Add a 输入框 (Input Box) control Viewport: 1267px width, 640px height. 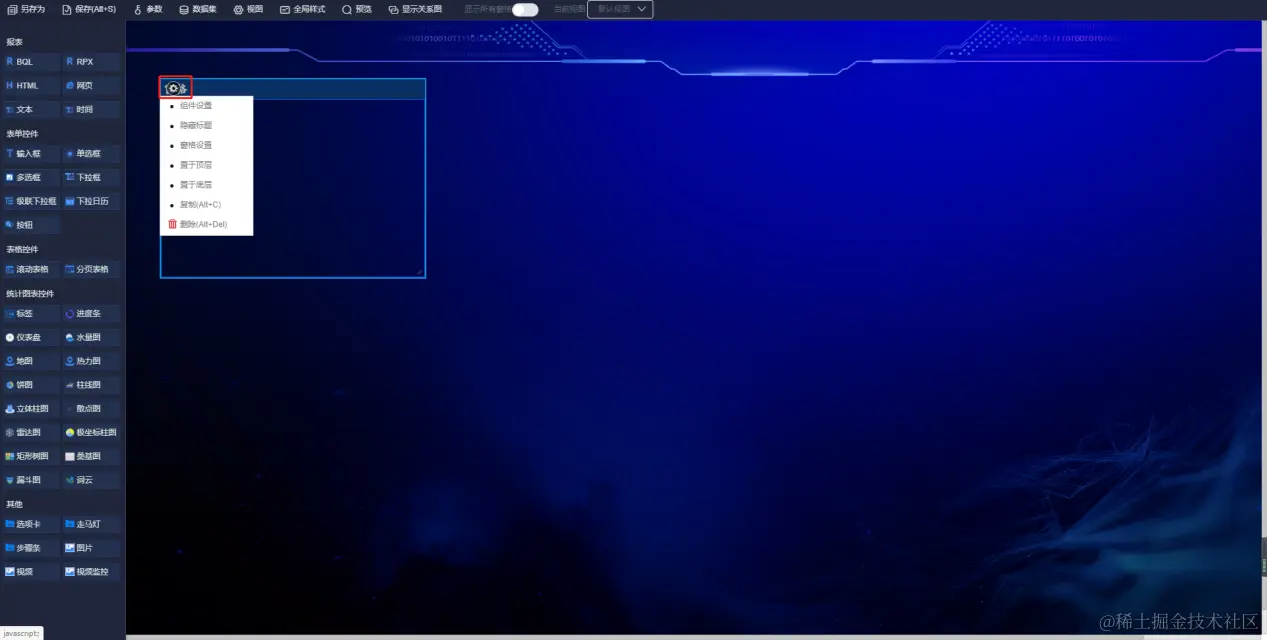pyautogui.click(x=31, y=154)
